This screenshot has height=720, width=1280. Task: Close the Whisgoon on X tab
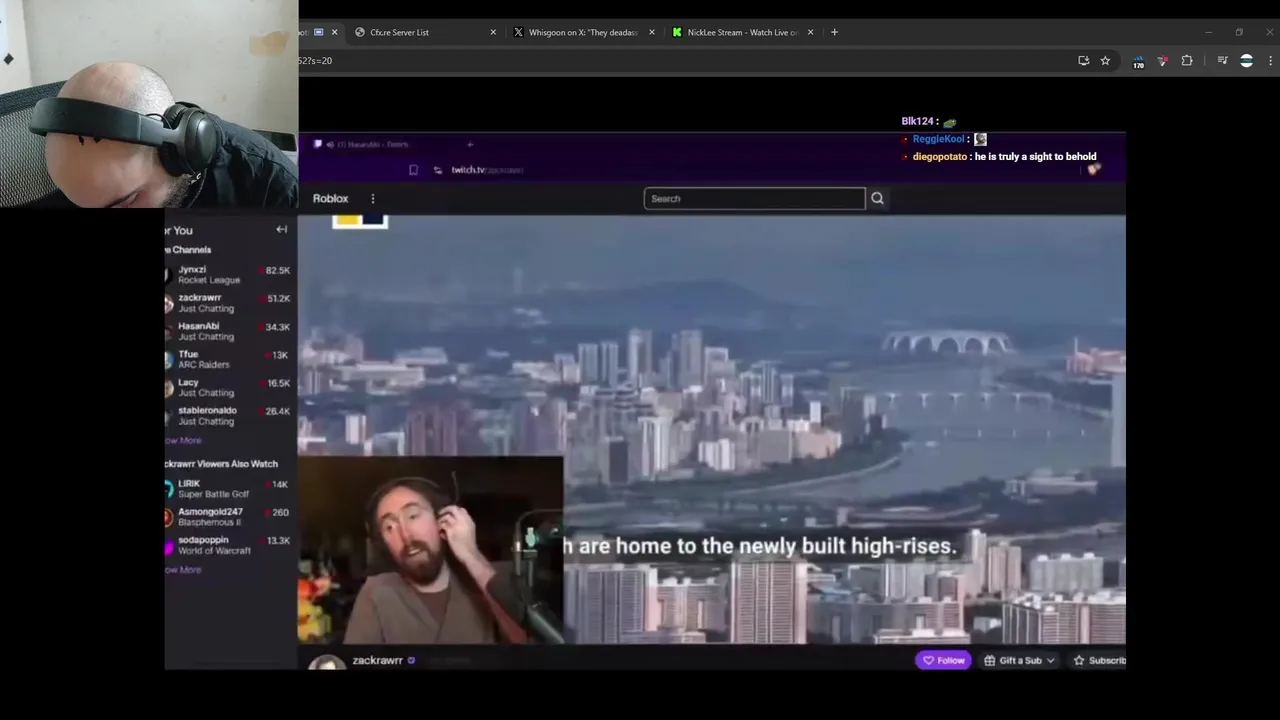(652, 32)
